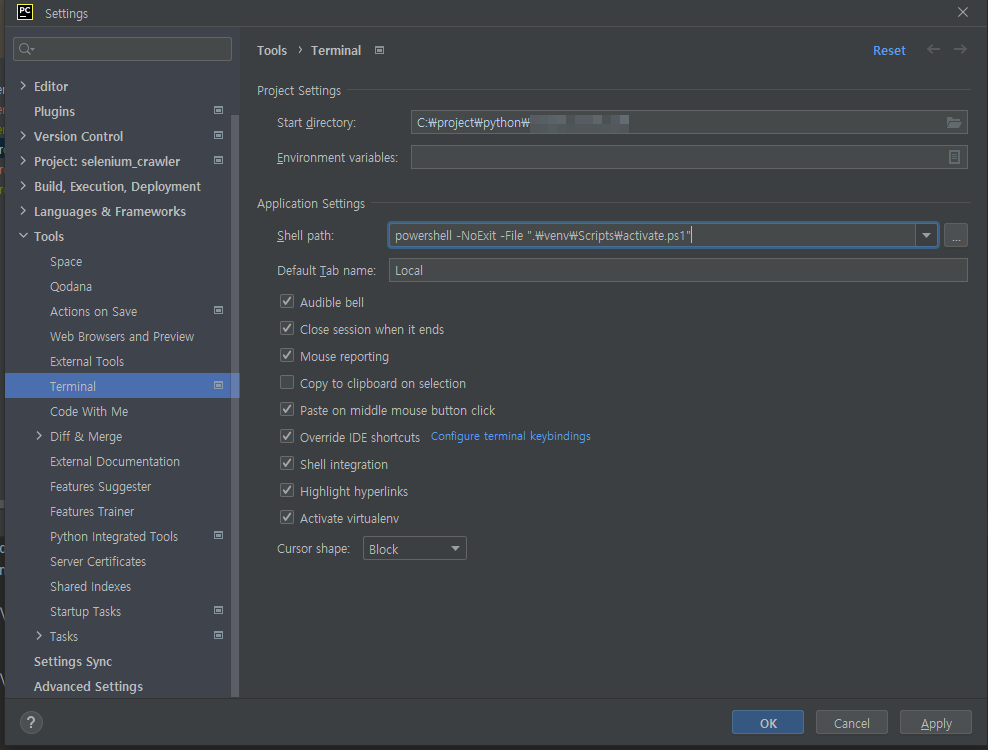Collapse the Tools section
Screen dimensions: 988x750
pos(23,236)
